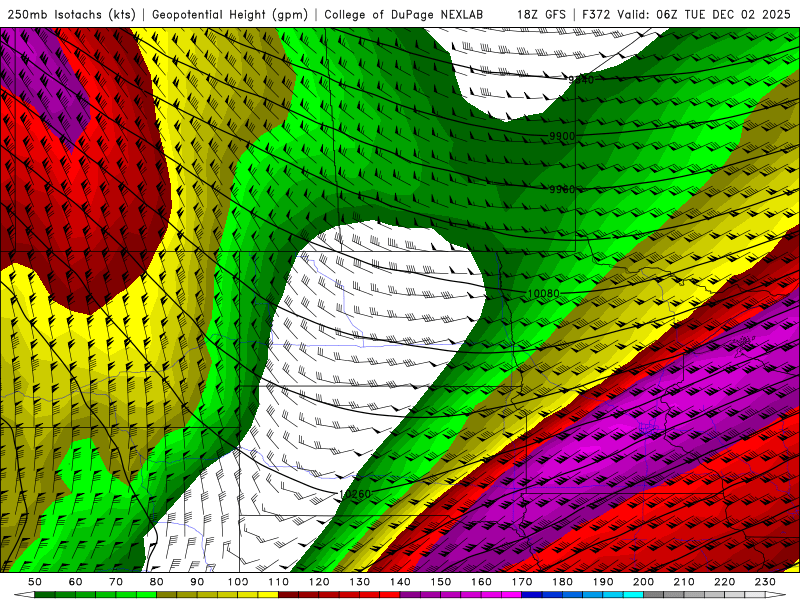Image resolution: width=800 pixels, height=600 pixels.
Task: Click the 'College of DuPage NEXLAB' label
Action: (404, 14)
